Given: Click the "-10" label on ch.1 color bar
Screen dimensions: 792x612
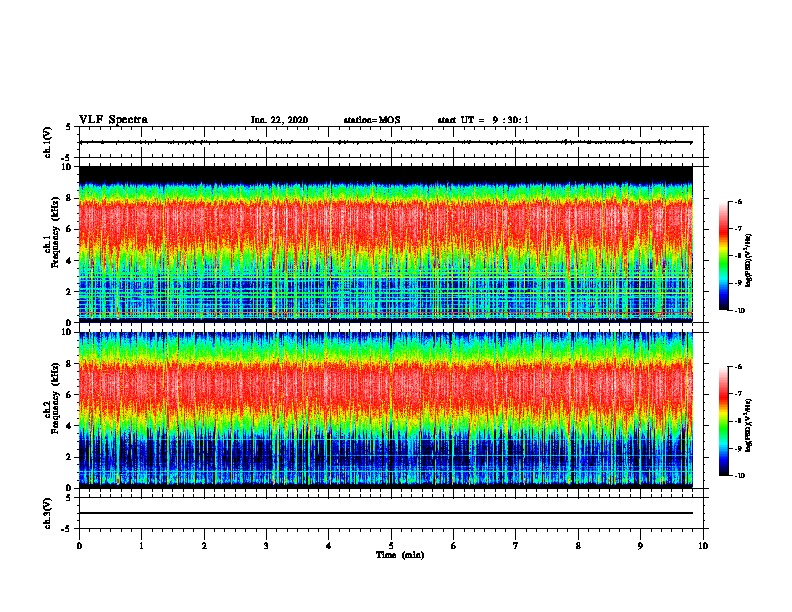Looking at the screenshot, I should coord(739,311).
